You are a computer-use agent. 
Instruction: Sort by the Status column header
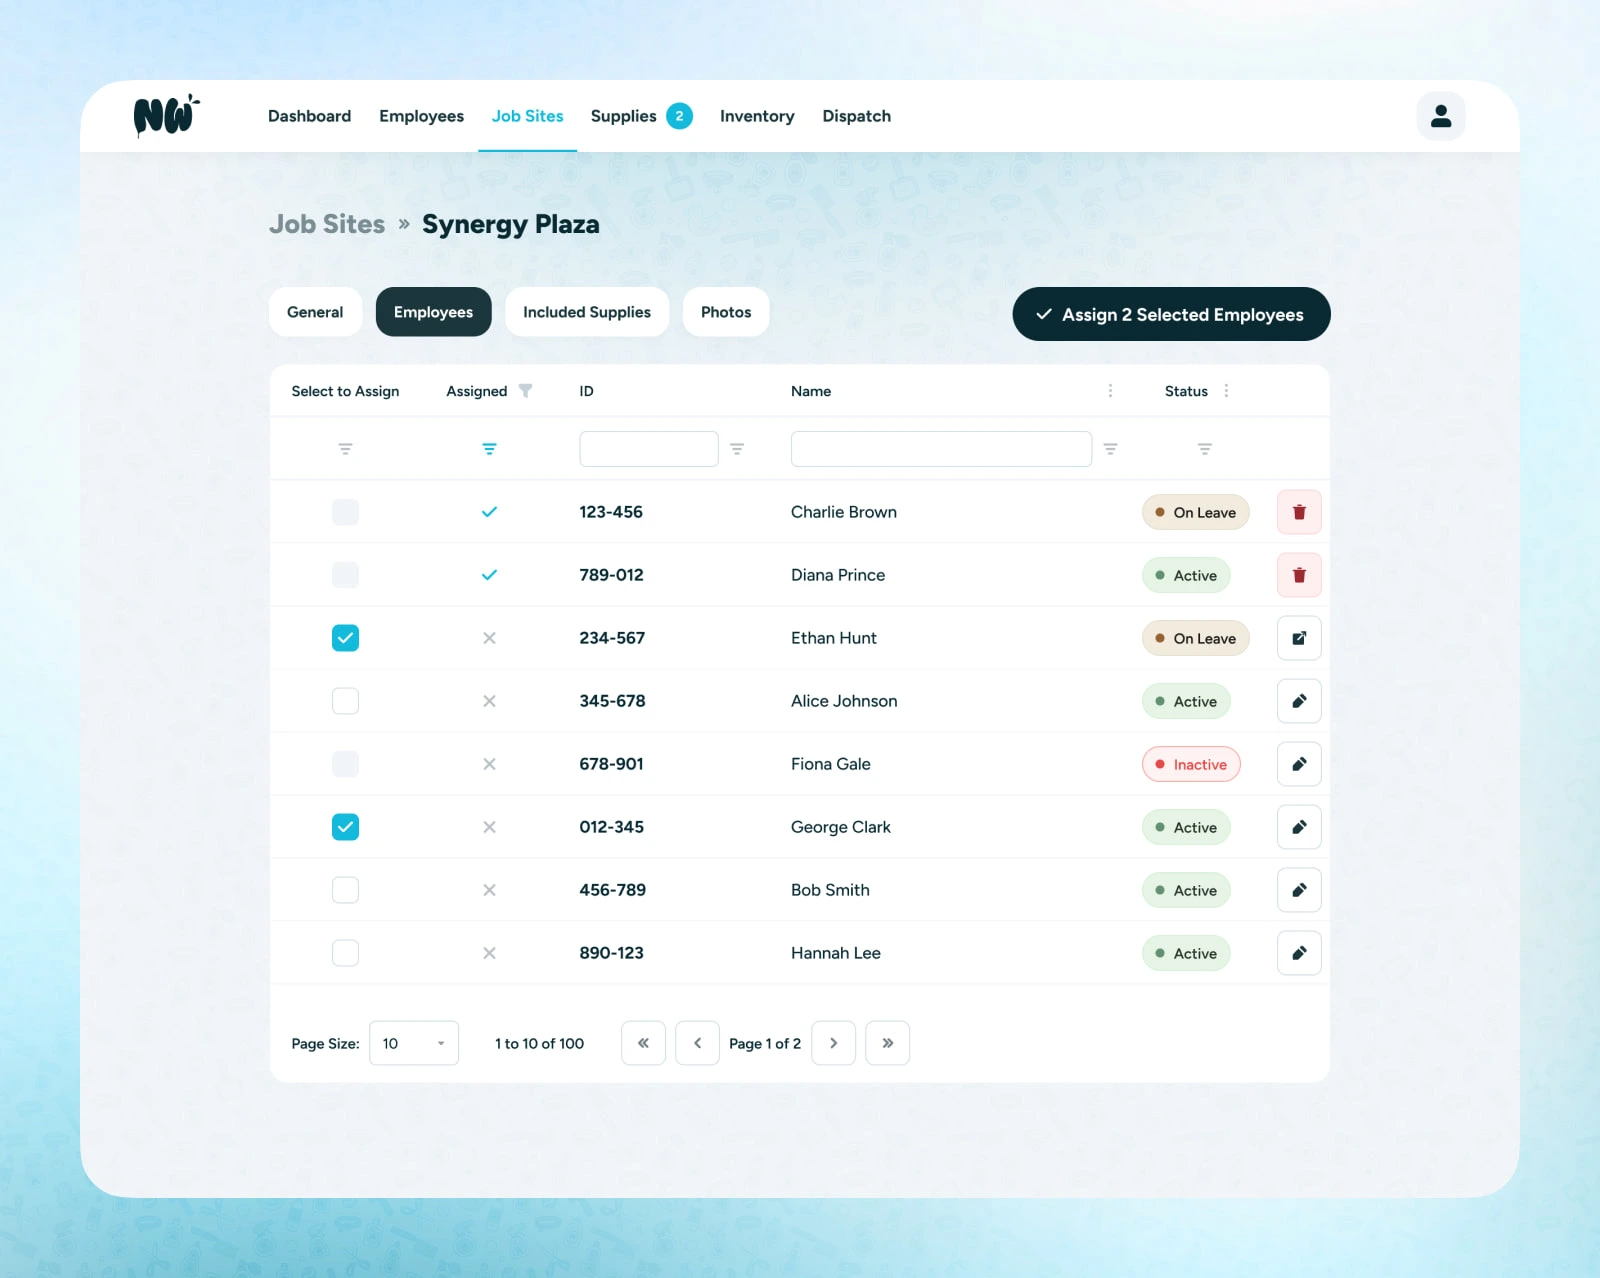point(1186,391)
